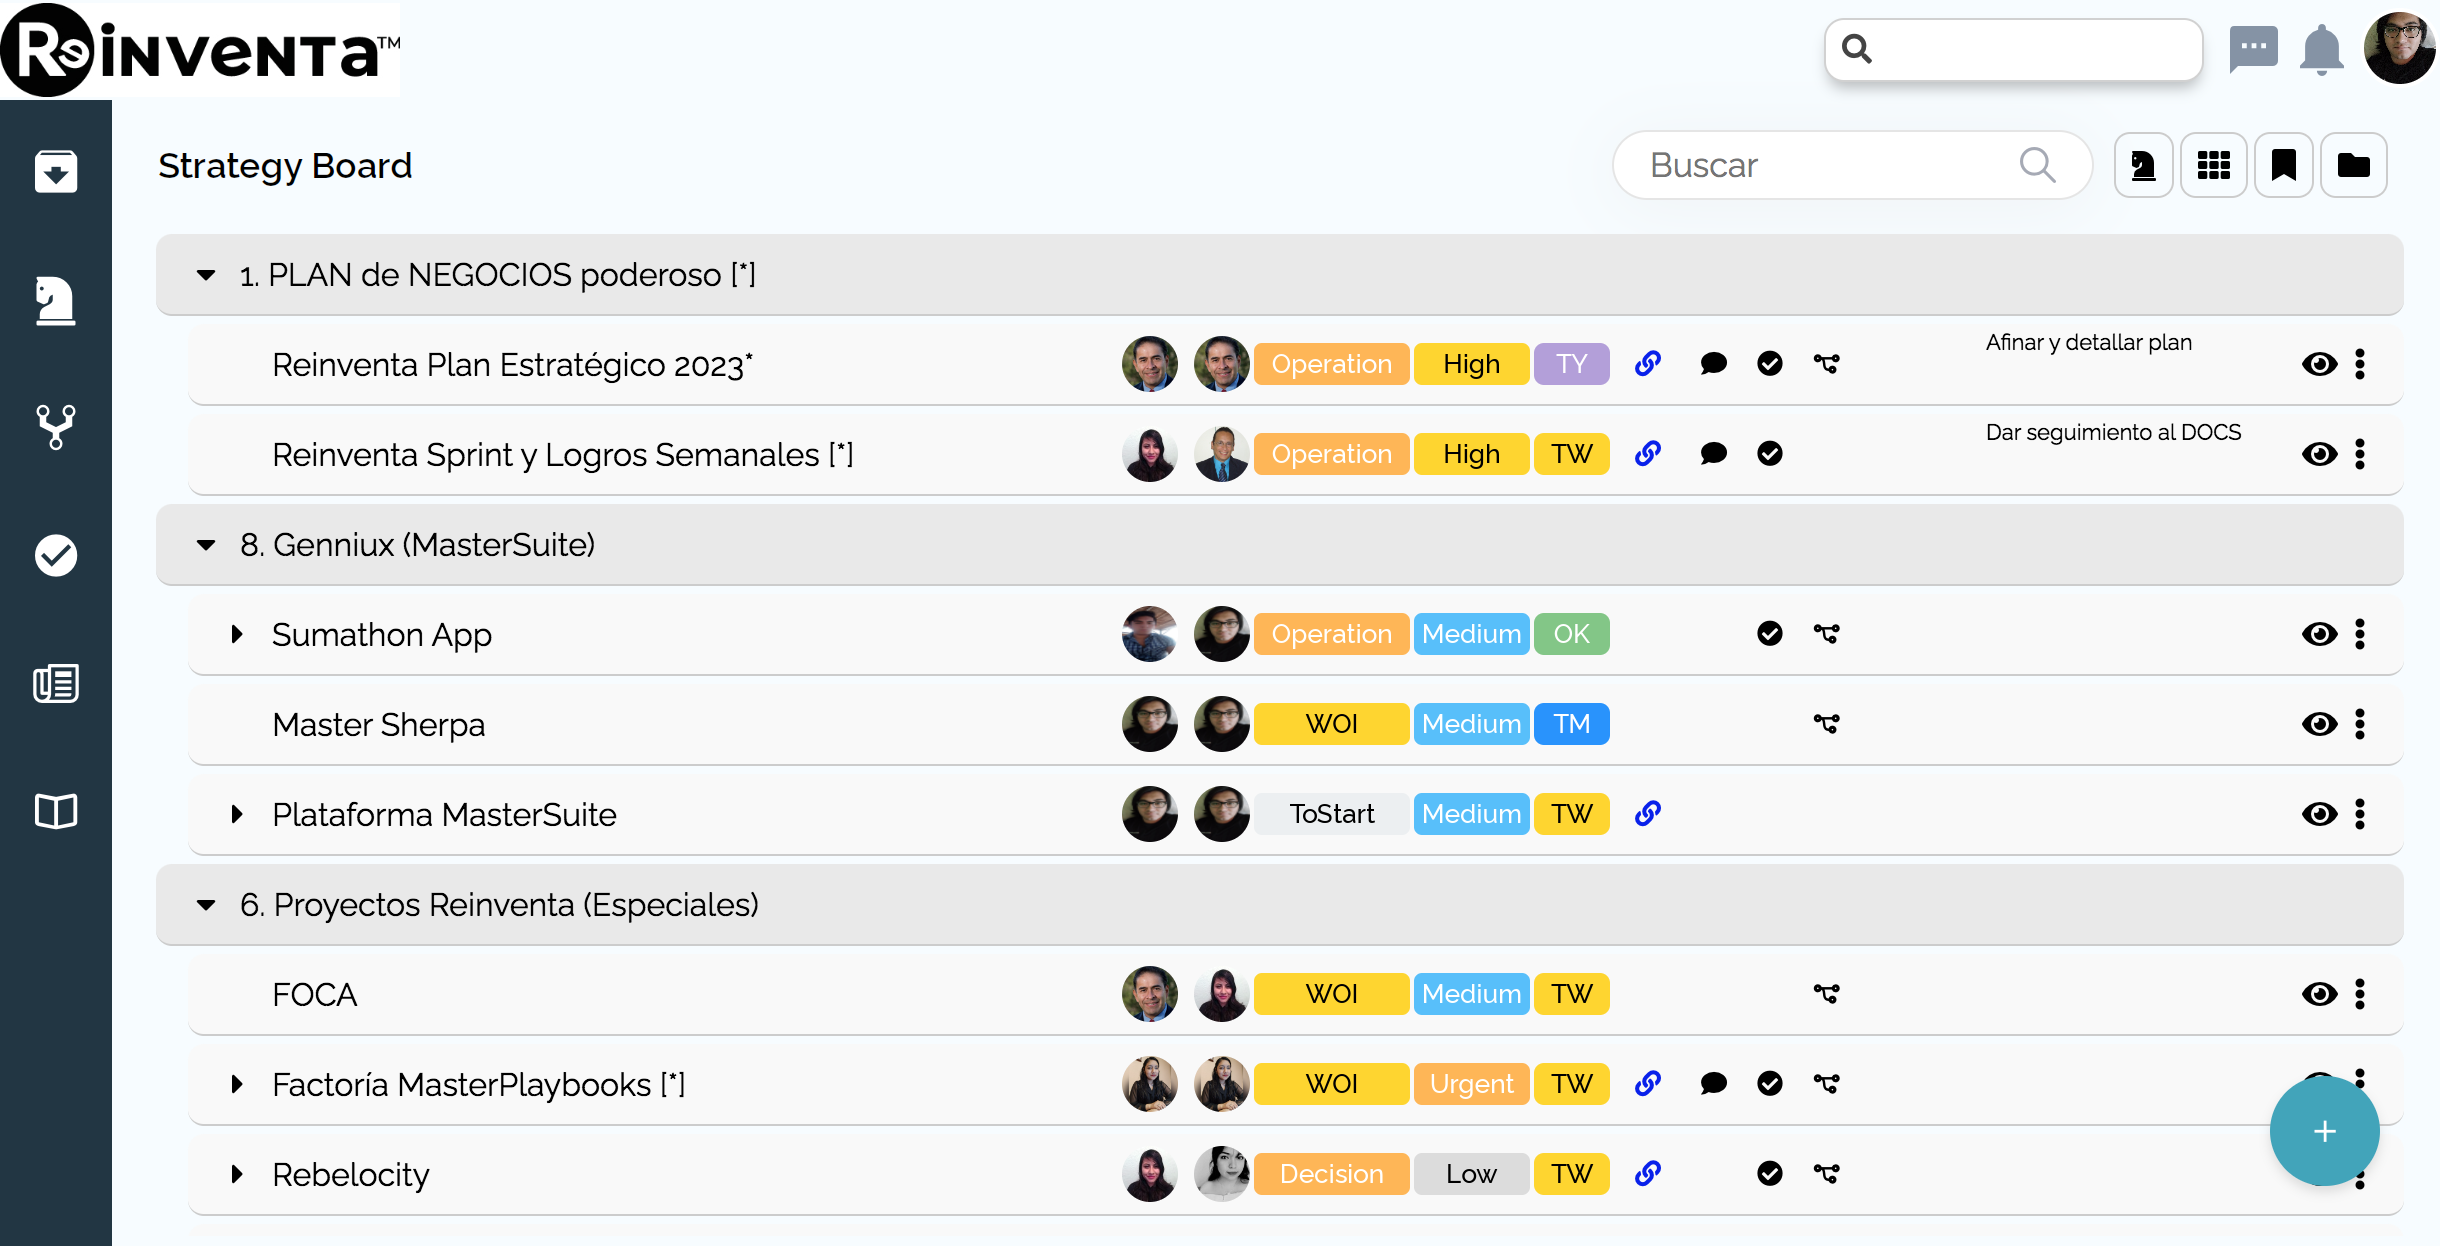
Task: Open more options menu for Reinventa Sprint y Logros Semanales
Action: [x=2360, y=454]
